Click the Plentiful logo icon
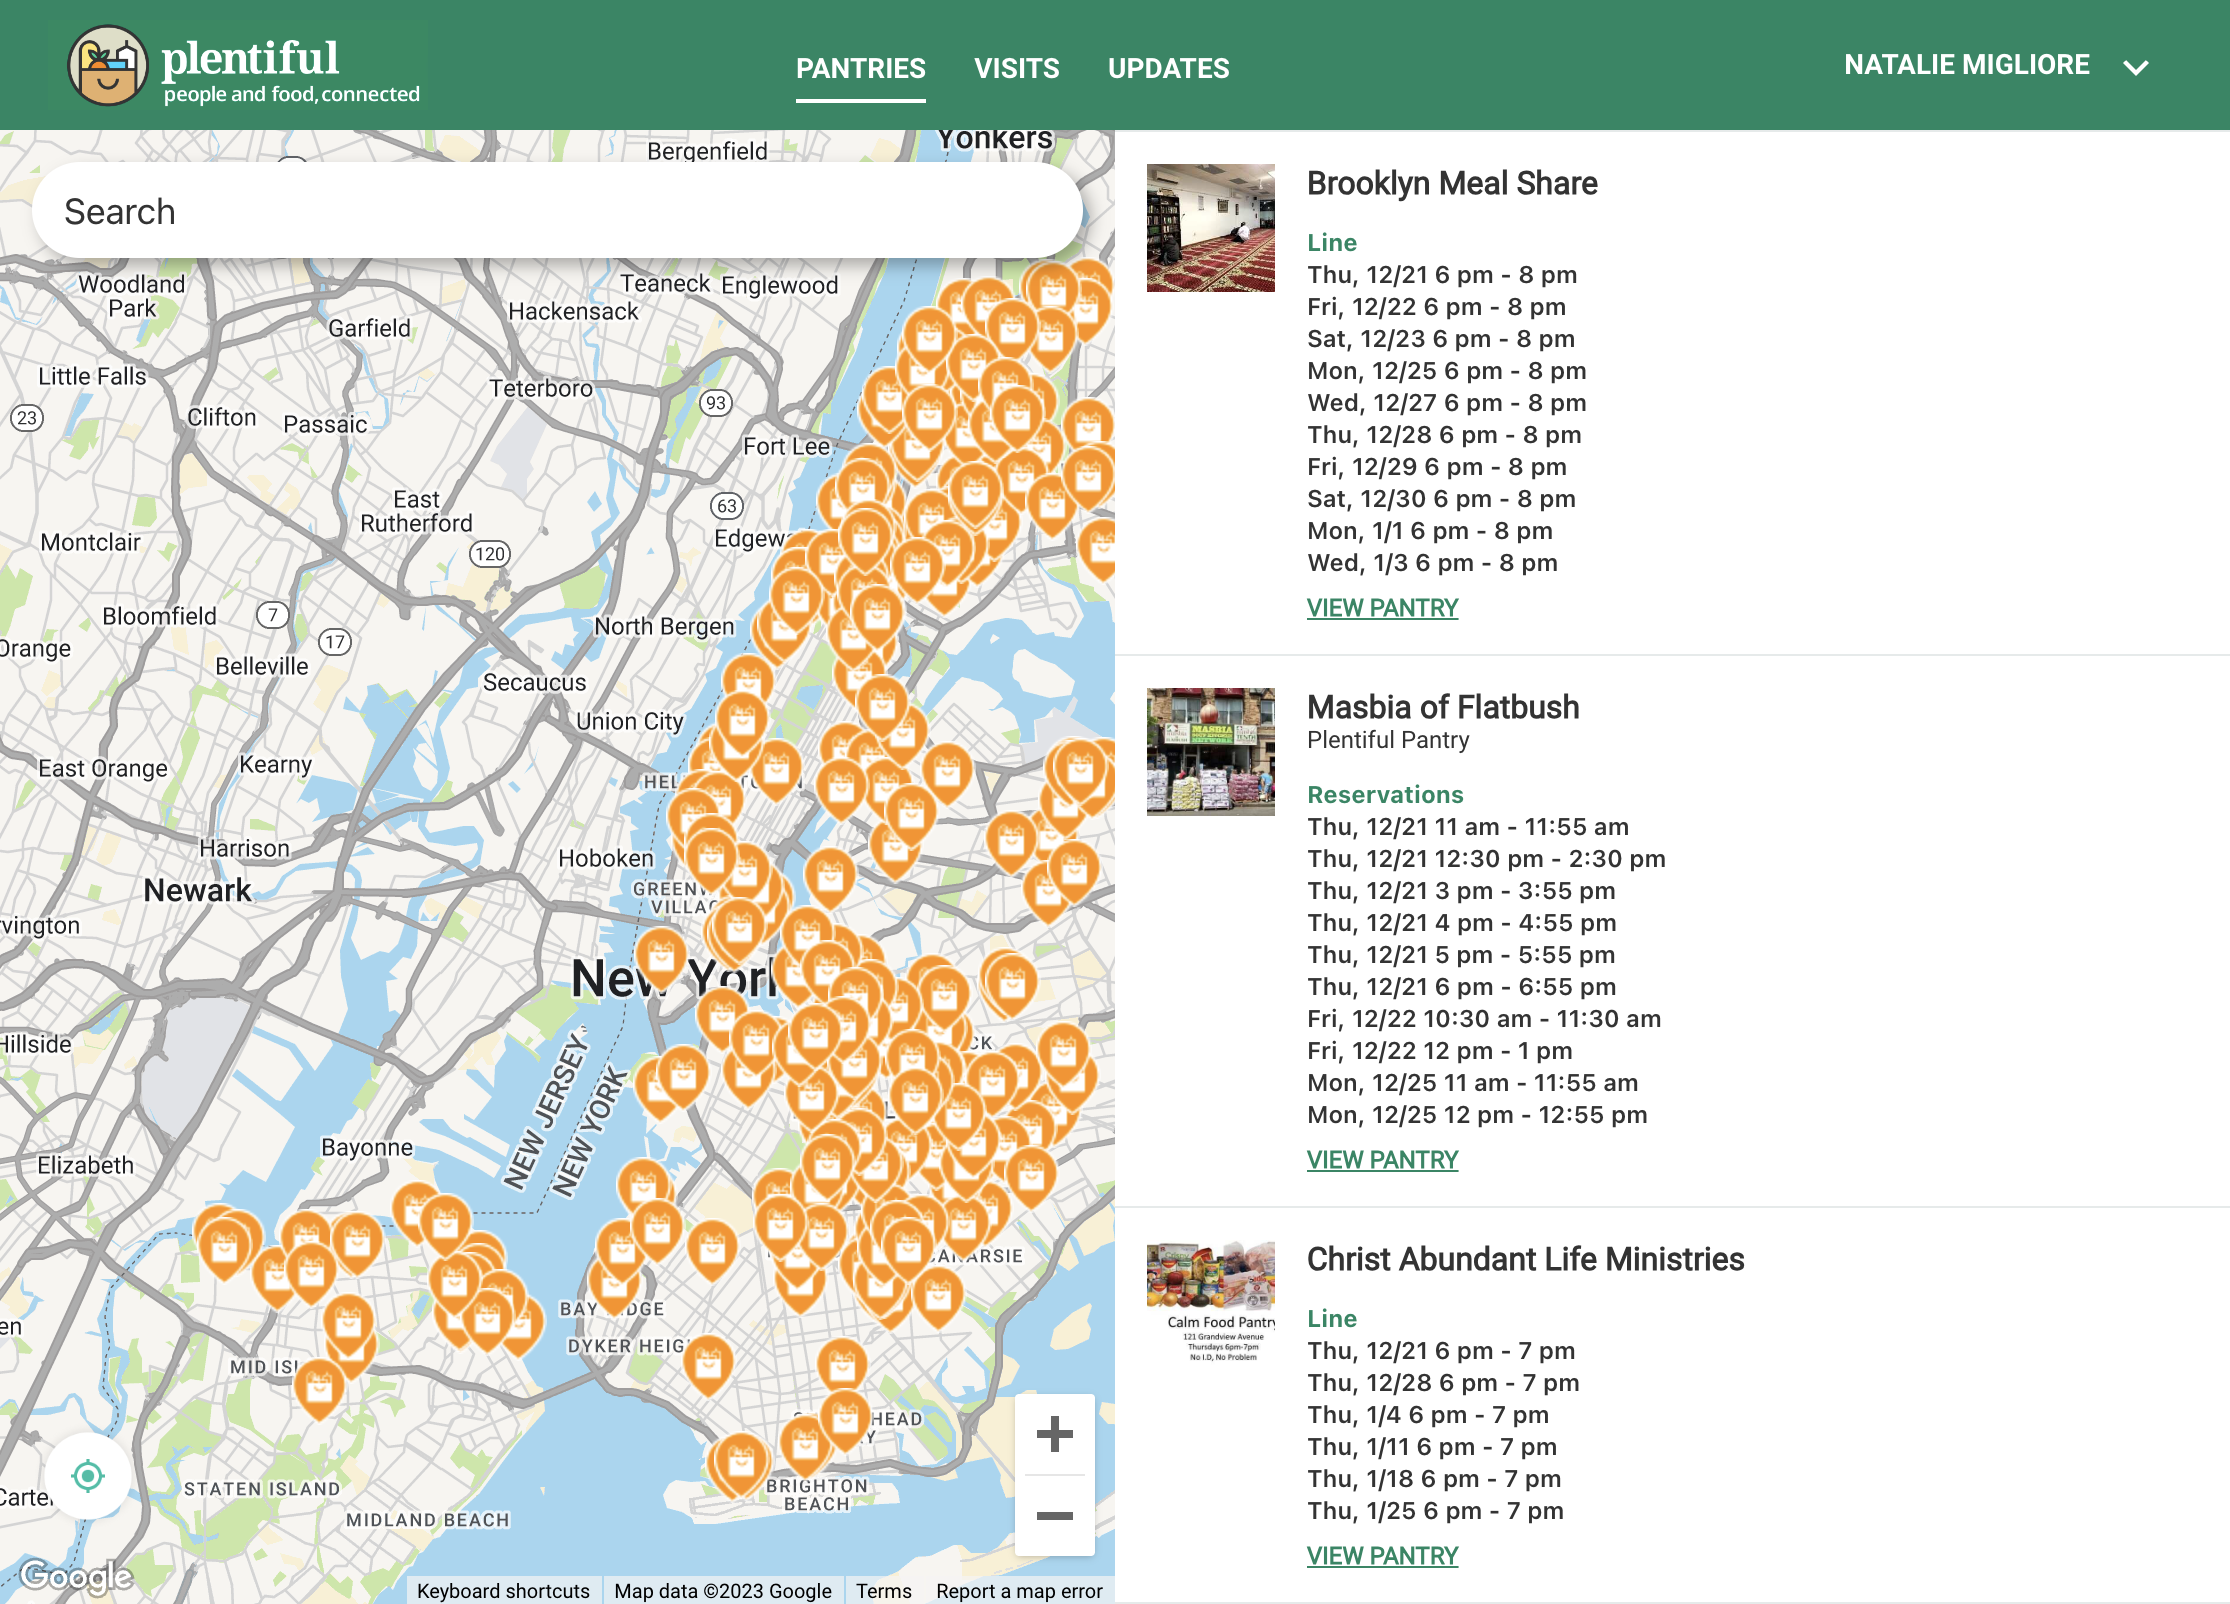Screen dimensions: 2230x1604 coord(107,66)
